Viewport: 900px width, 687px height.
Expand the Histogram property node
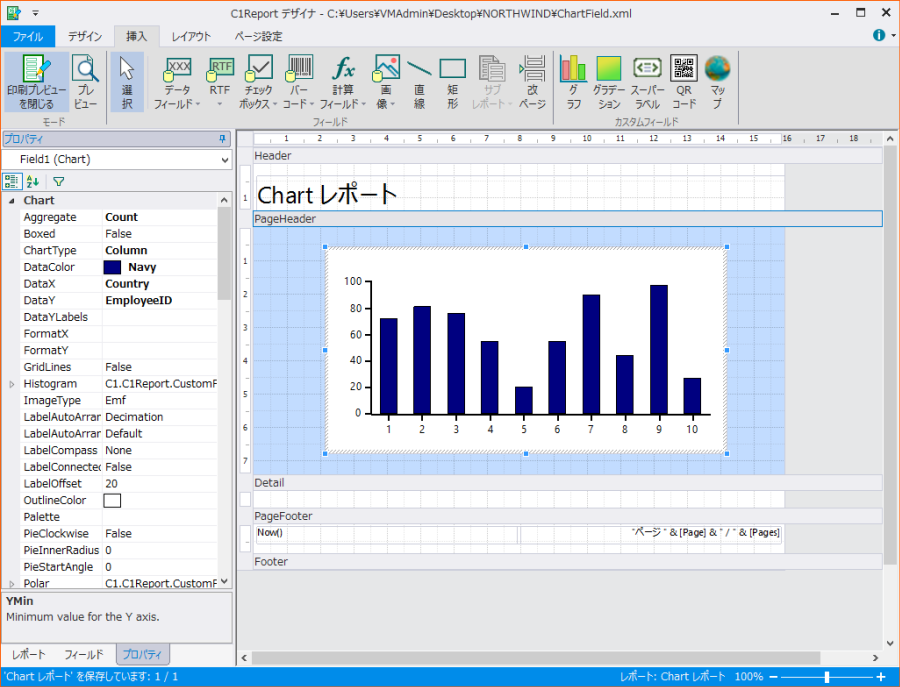(x=12, y=384)
